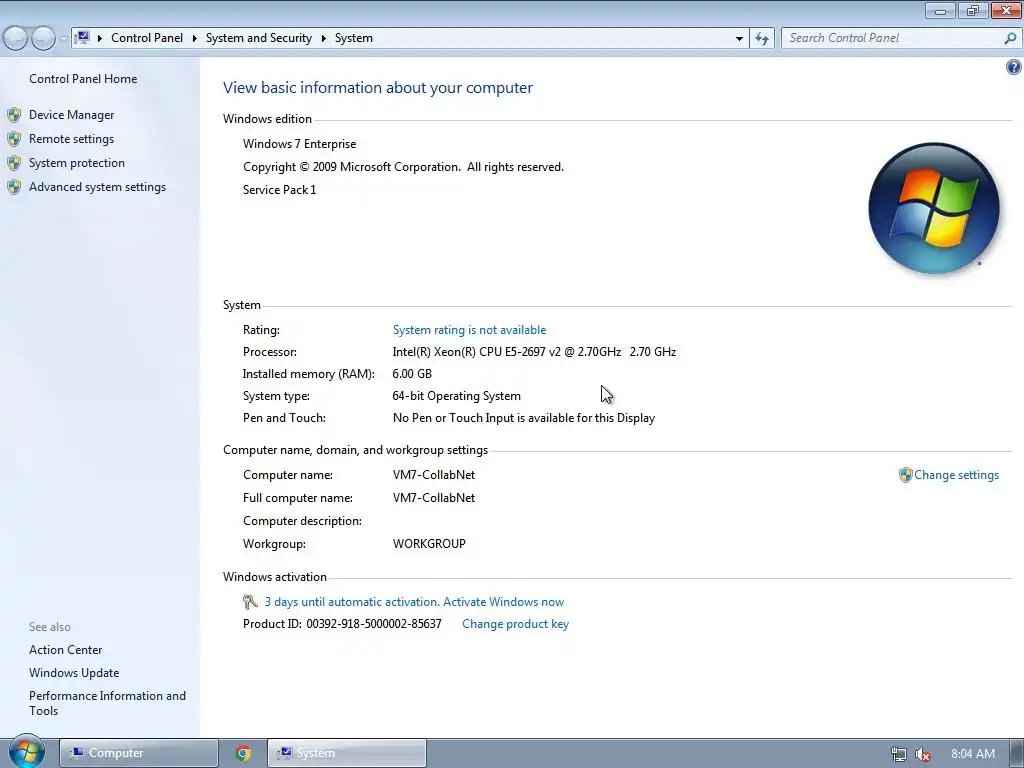Screen dimensions: 1024x768
Task: Open the address bar history dropdown
Action: 739,39
